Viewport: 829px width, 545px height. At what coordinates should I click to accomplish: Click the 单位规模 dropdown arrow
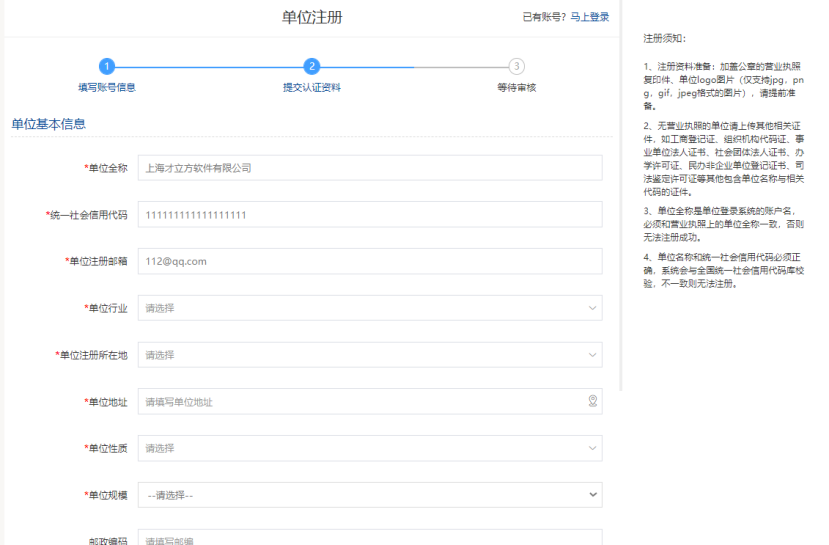(593, 495)
